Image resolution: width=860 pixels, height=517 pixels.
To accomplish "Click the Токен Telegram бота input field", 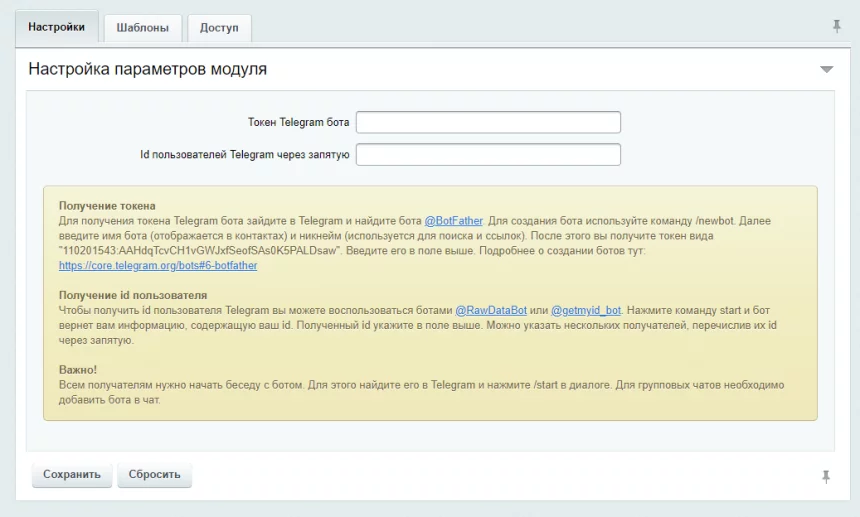I will (488, 122).
